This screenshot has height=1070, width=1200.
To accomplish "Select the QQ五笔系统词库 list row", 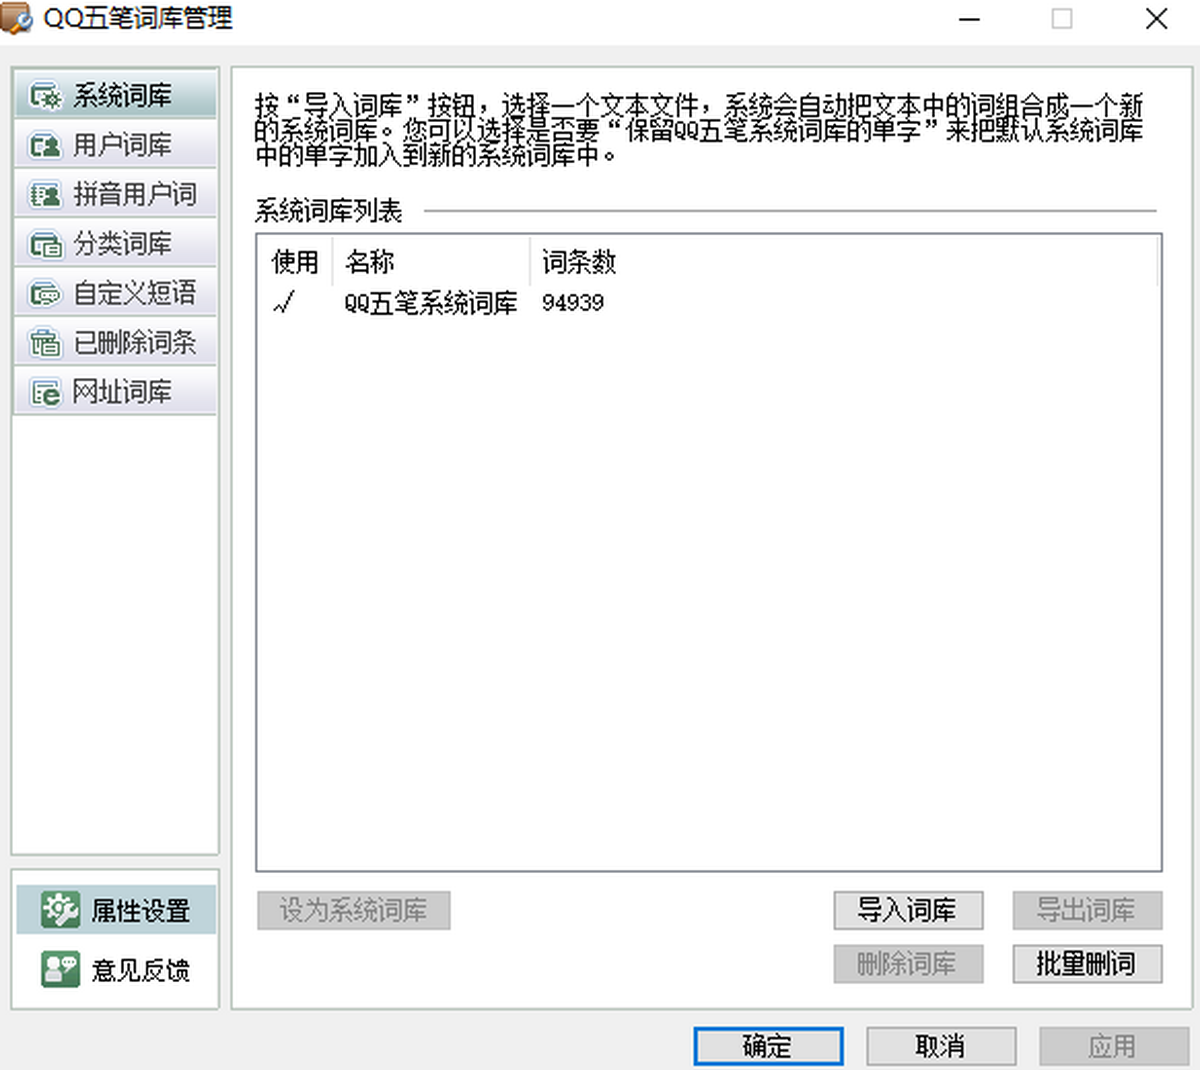I will tap(430, 303).
